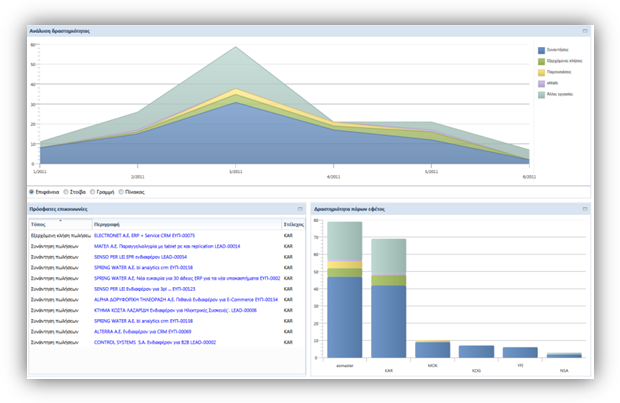Open SENSO PER LEI EPR LEAD-00054 link
The width and height of the screenshot is (620, 403).
point(140,257)
